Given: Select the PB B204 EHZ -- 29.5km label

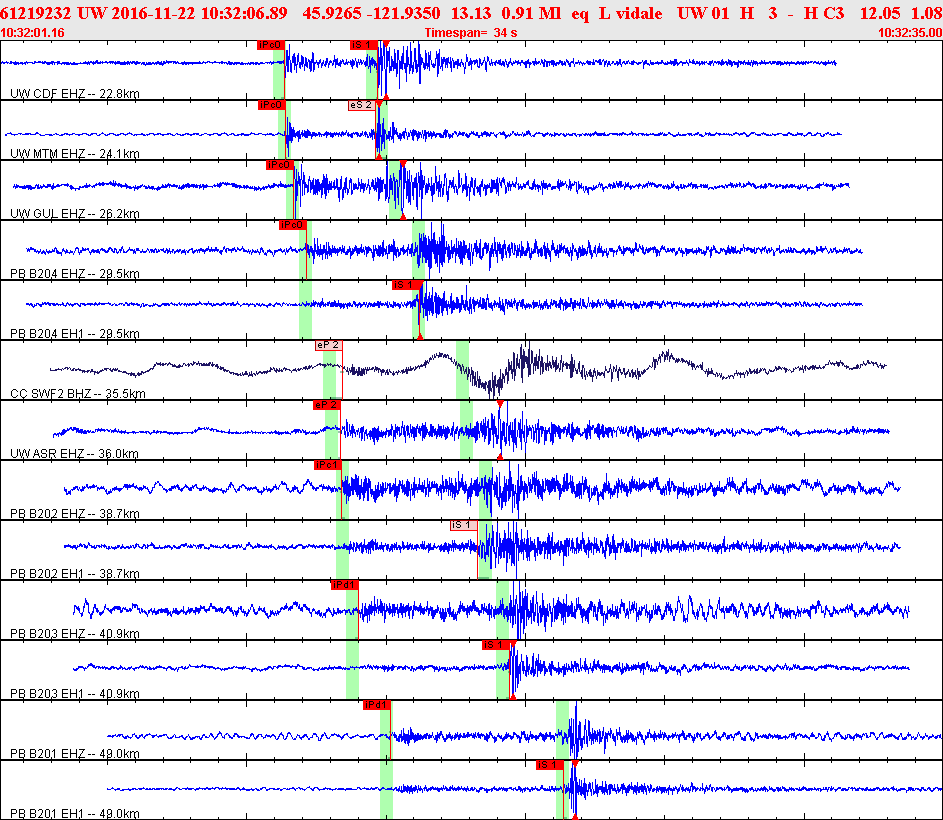Looking at the screenshot, I should click(x=75, y=274).
